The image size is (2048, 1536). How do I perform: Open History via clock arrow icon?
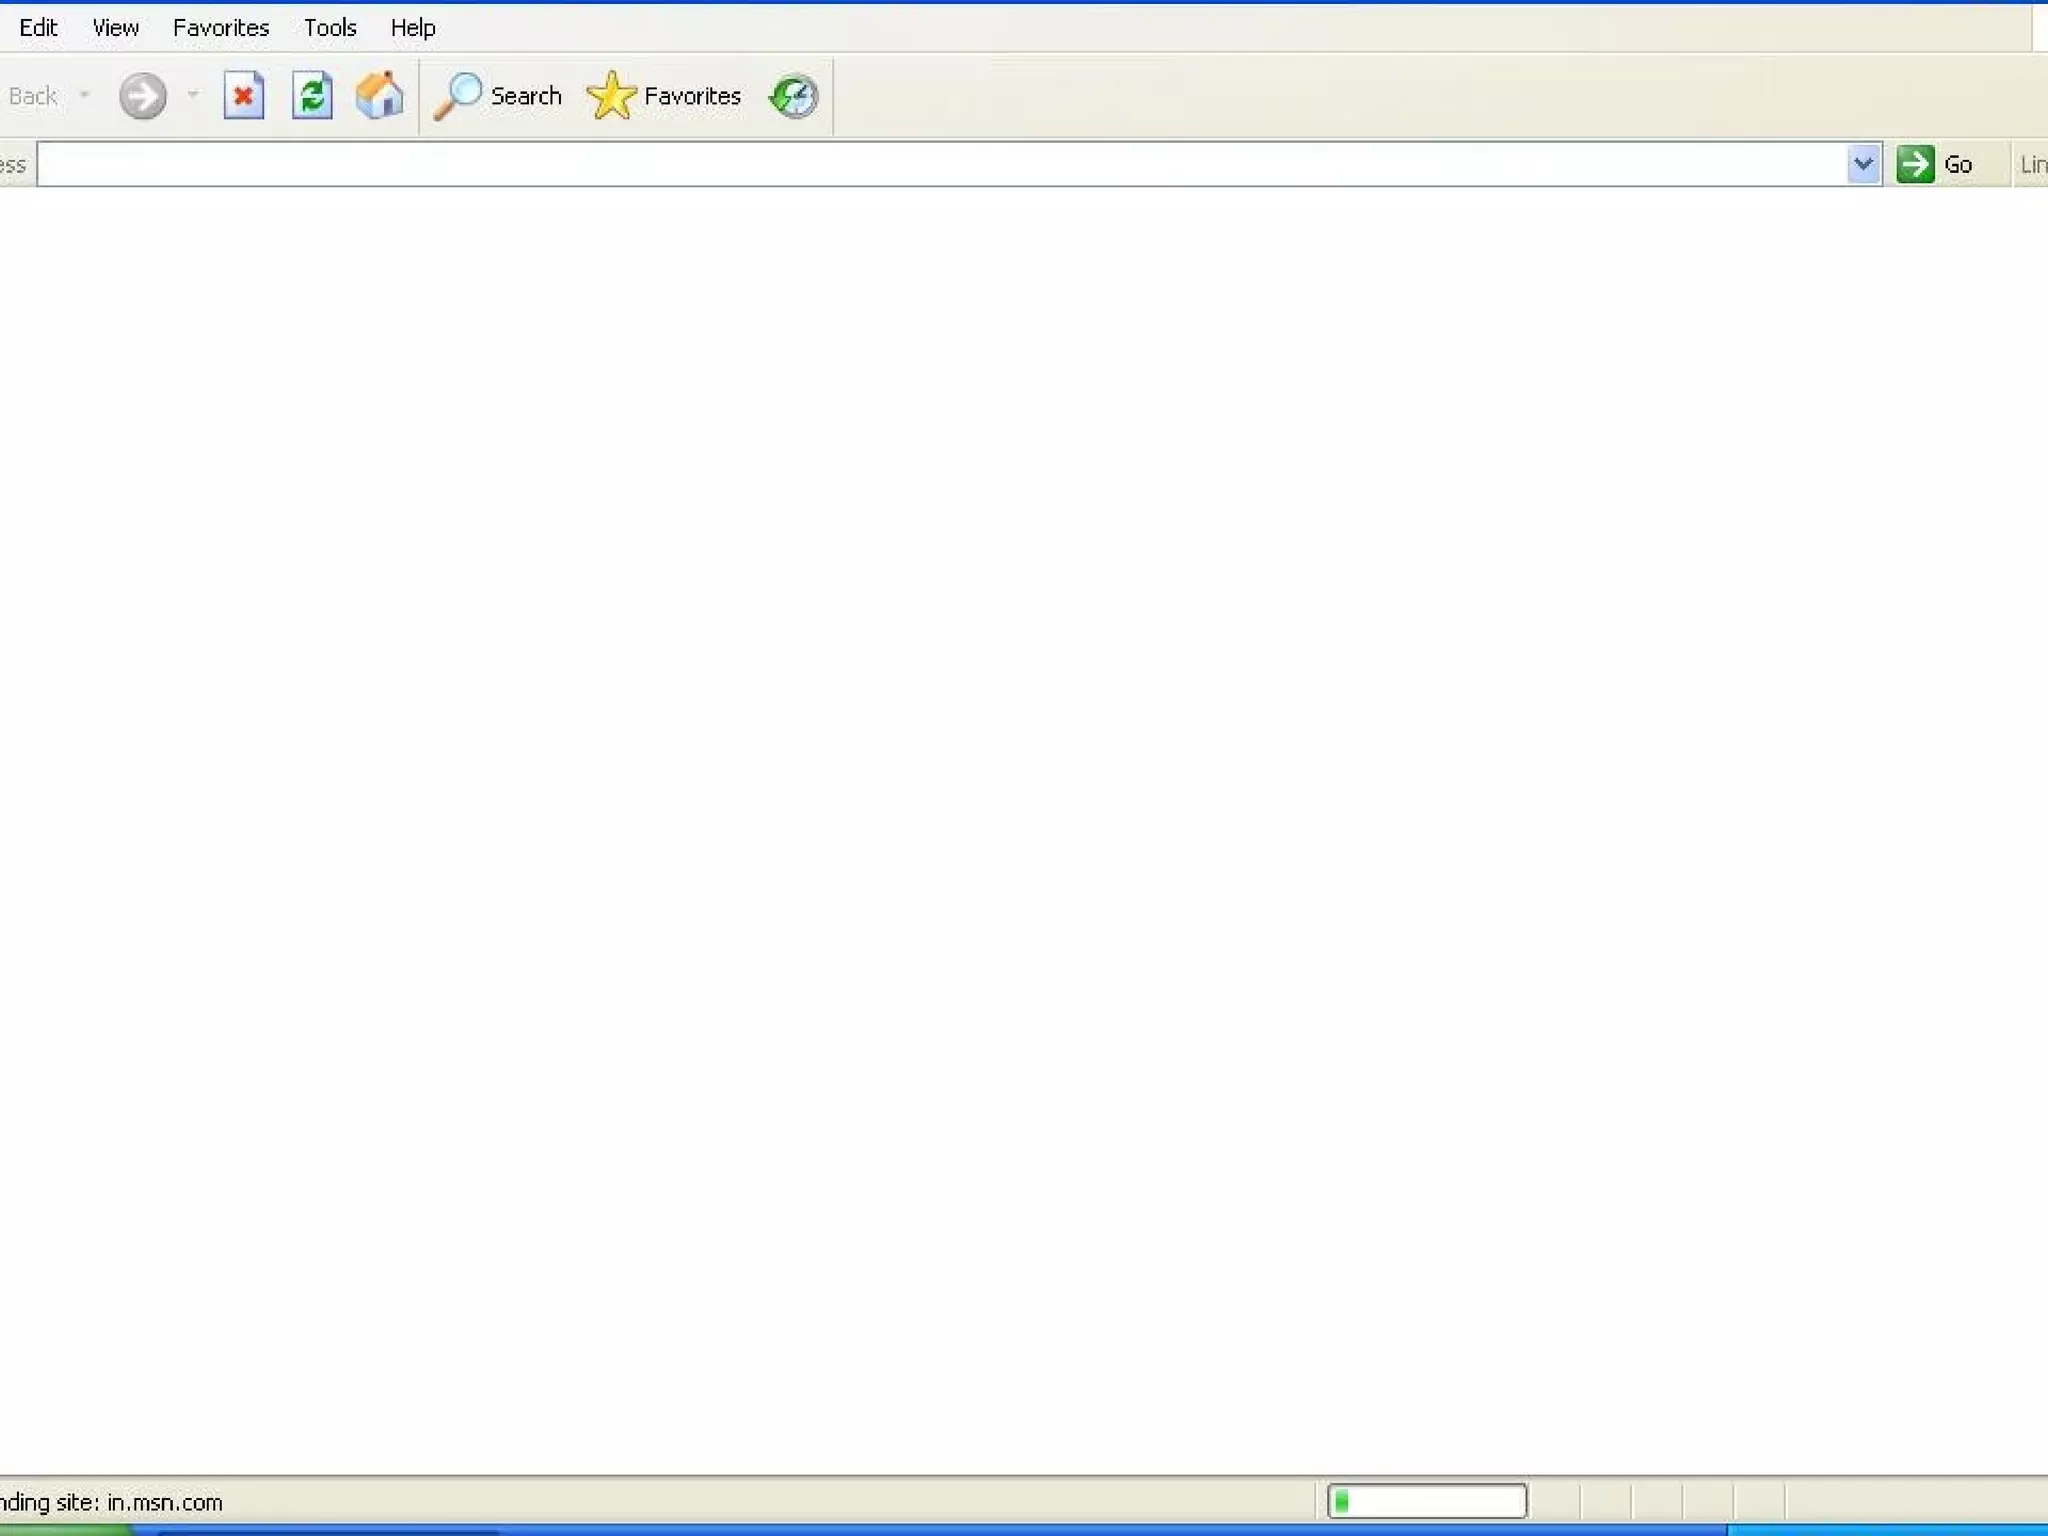point(793,96)
